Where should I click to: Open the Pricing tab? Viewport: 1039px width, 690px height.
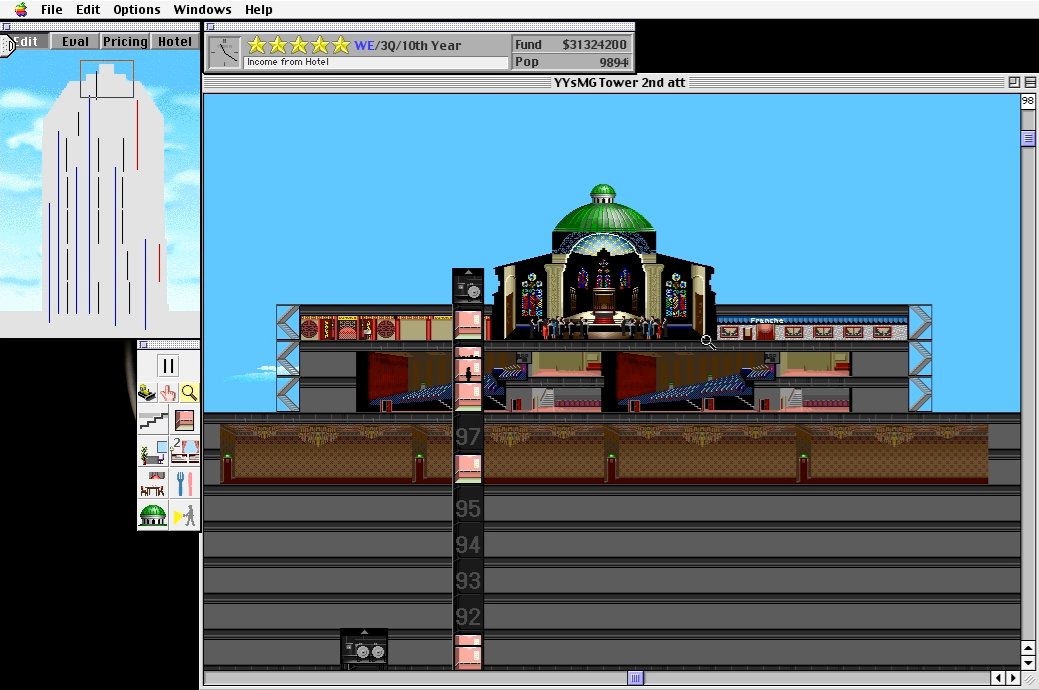(124, 41)
